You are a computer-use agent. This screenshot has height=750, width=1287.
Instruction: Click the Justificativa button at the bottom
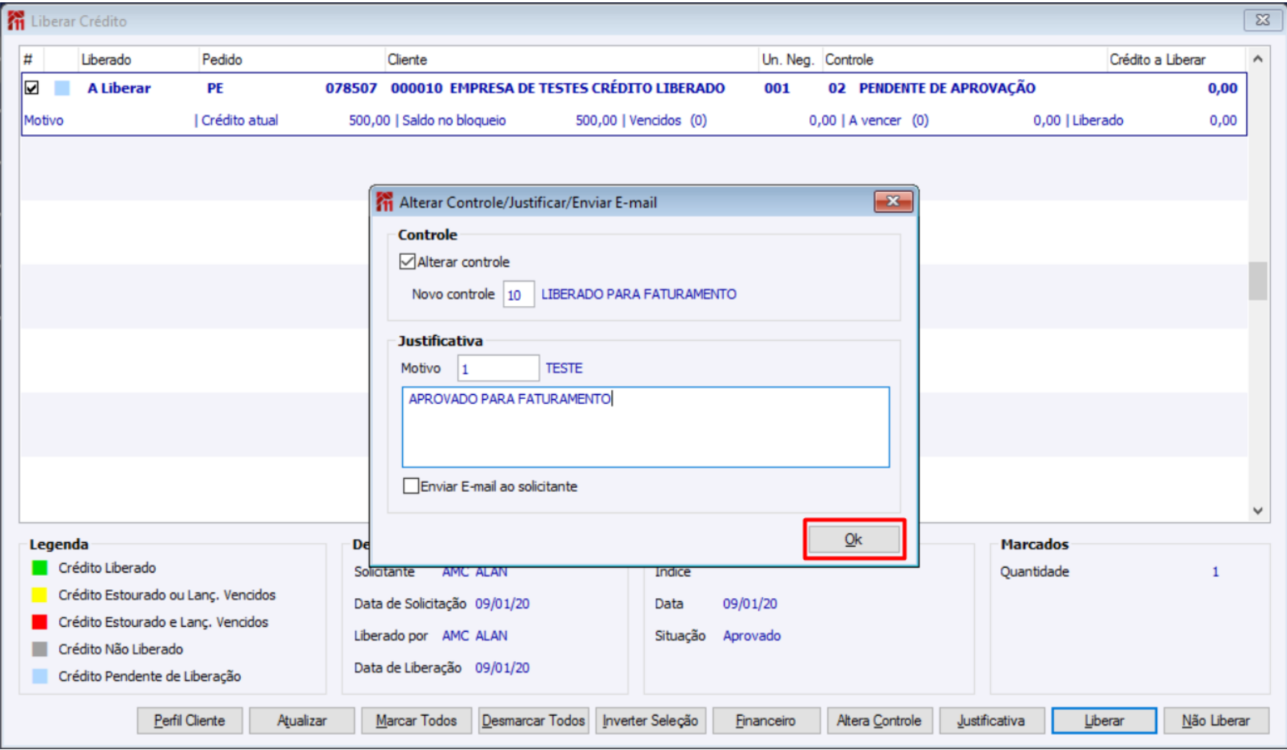point(991,721)
